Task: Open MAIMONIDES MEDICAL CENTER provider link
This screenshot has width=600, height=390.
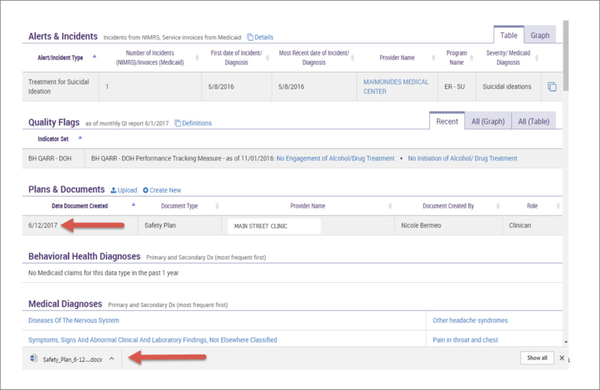Action: tap(396, 86)
